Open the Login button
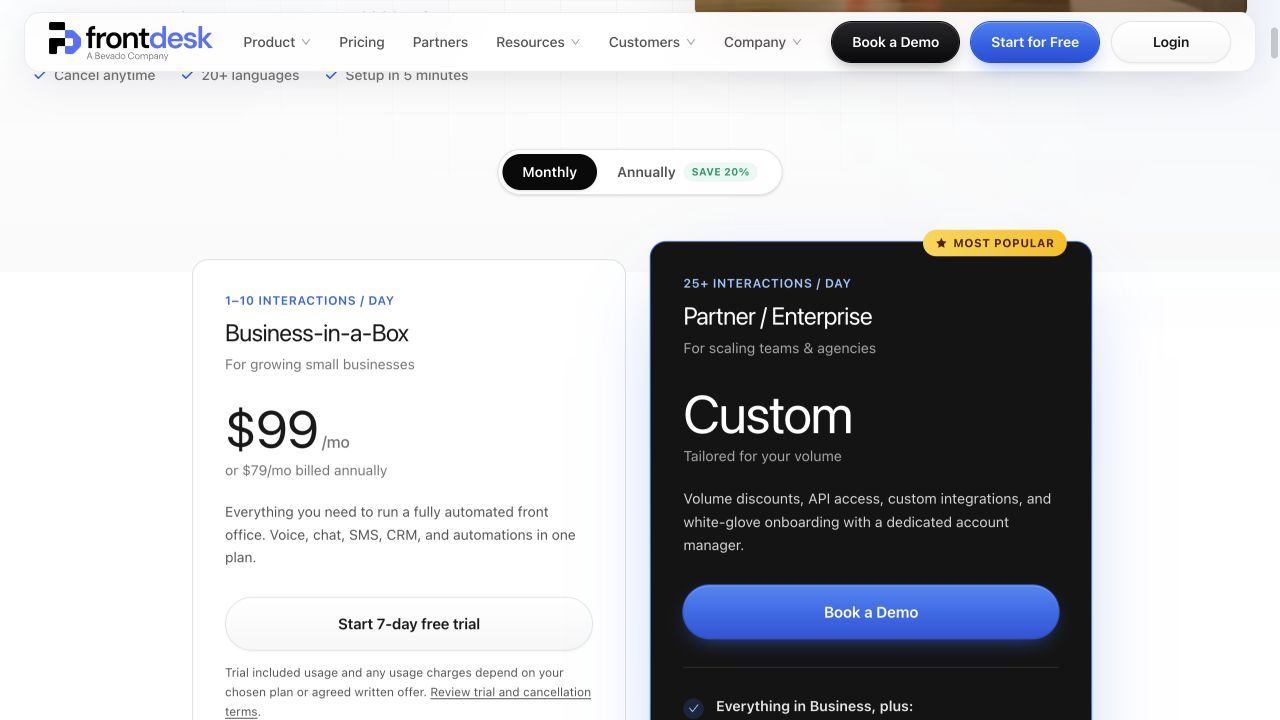The width and height of the screenshot is (1280, 720). click(x=1171, y=42)
